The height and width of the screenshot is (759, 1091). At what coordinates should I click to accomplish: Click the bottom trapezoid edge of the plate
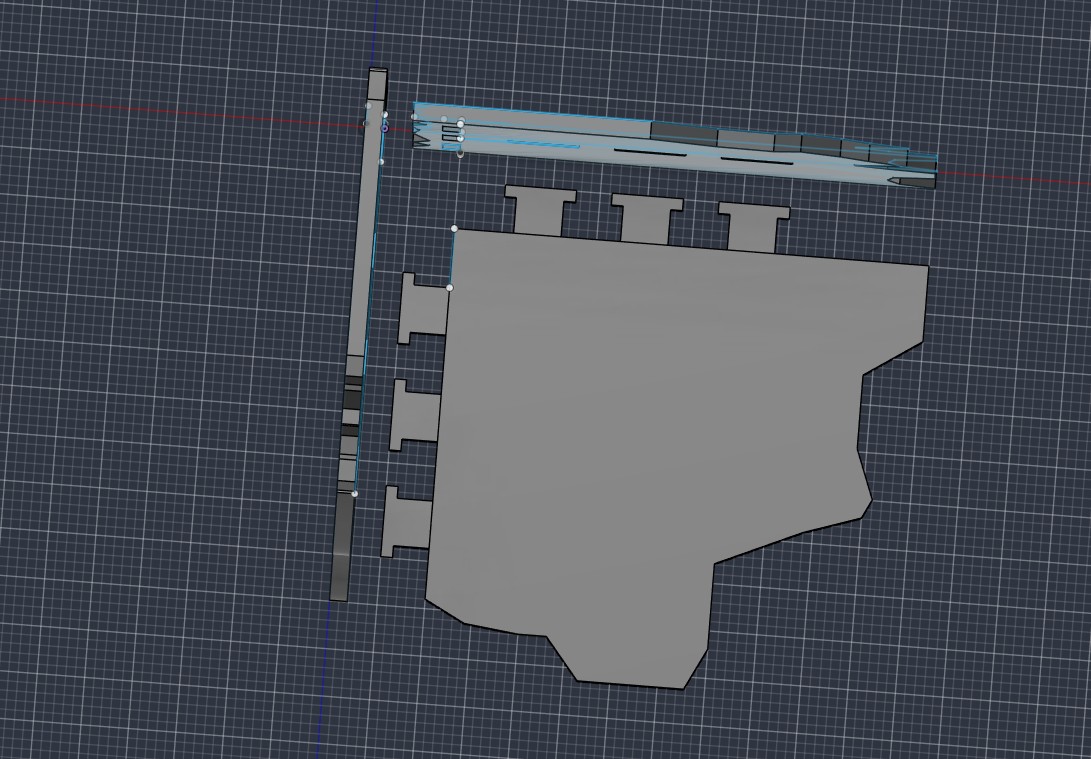[x=630, y=685]
